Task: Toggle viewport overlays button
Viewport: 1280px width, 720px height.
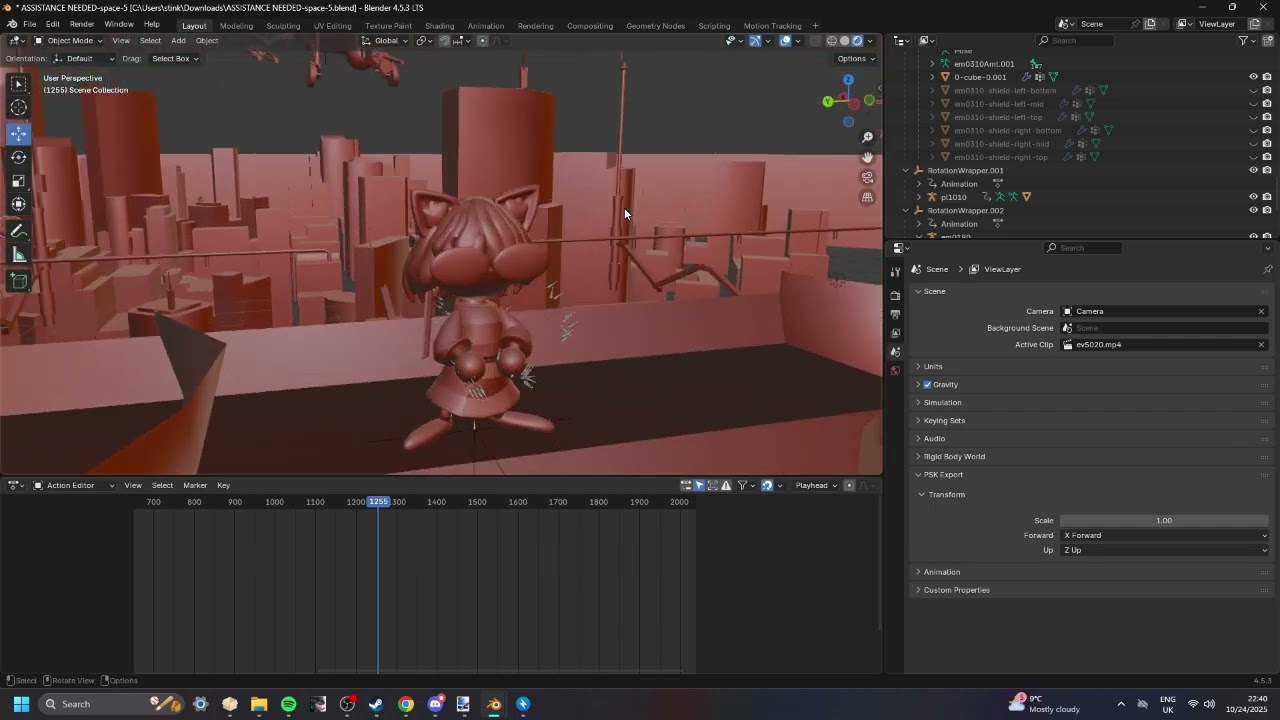Action: point(786,41)
